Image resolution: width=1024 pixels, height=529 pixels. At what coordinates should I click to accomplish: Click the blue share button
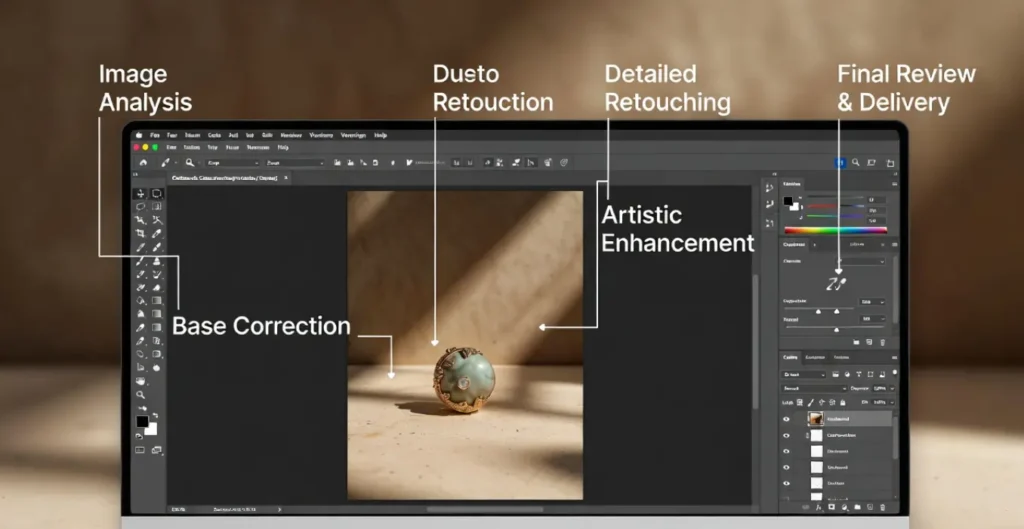coord(840,163)
